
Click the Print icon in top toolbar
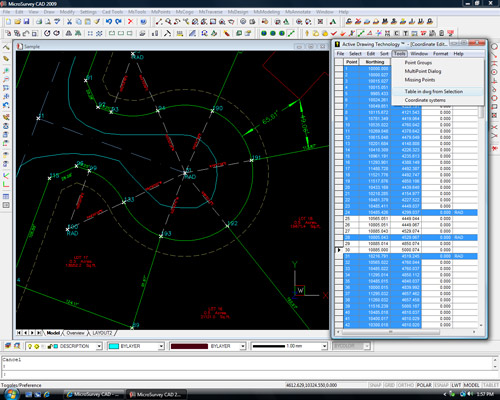click(x=39, y=22)
